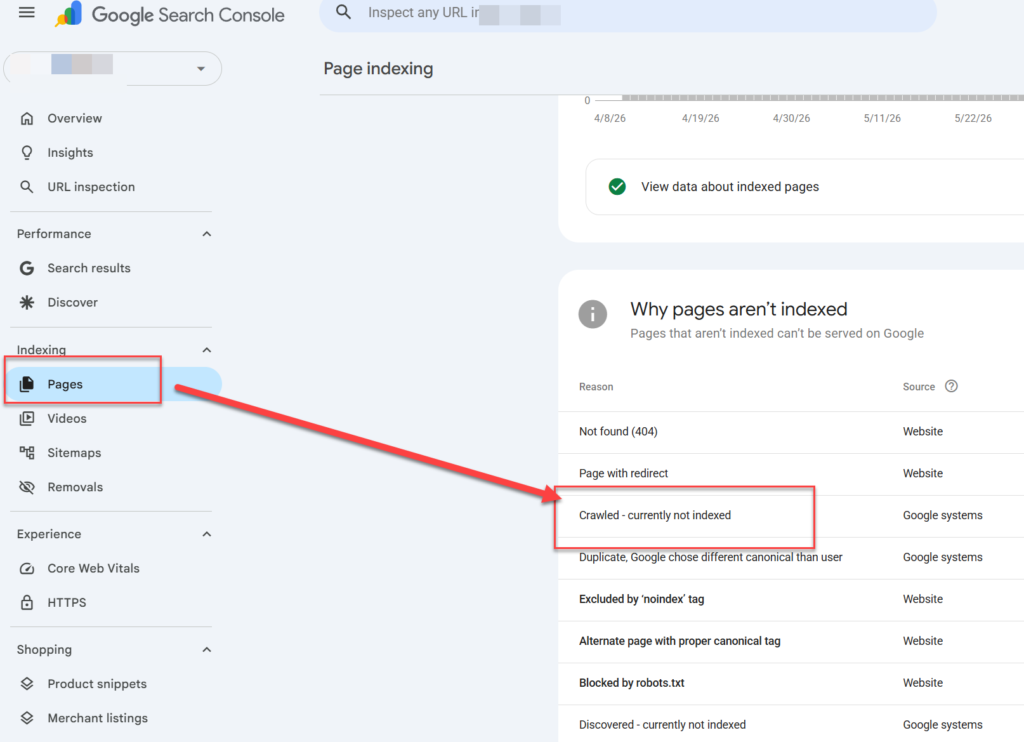Collapse the Experience section
The image size is (1024, 742).
207,534
